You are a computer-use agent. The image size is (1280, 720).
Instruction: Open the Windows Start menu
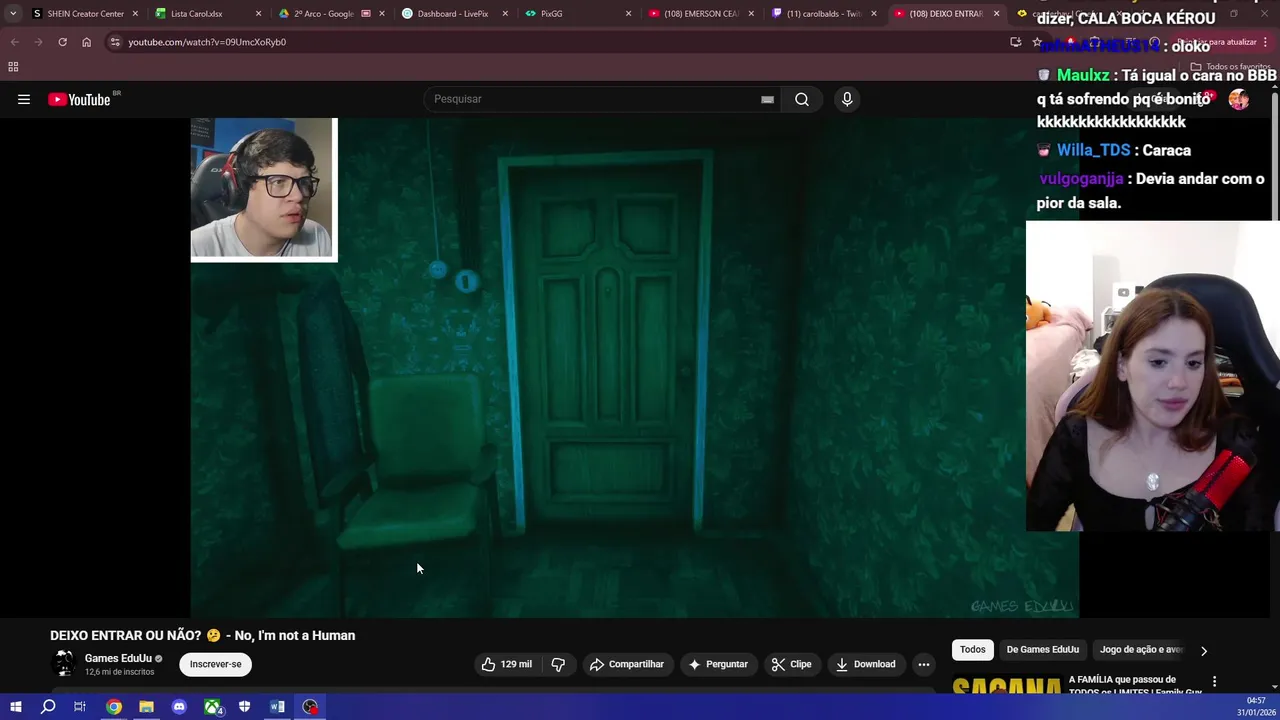coord(15,707)
